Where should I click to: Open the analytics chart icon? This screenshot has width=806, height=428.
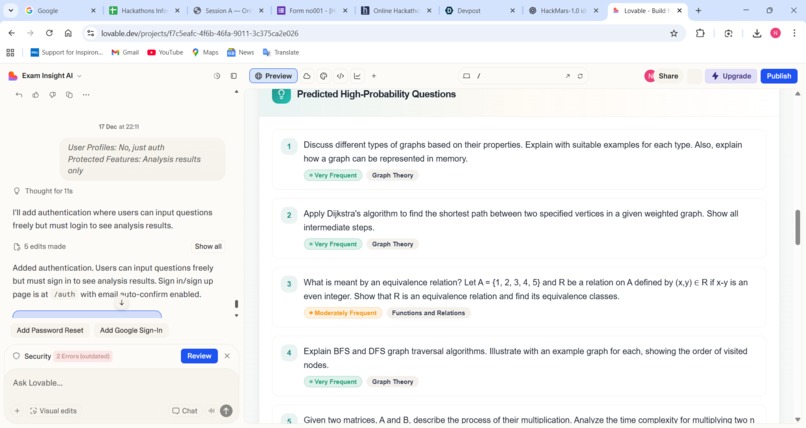coord(357,76)
